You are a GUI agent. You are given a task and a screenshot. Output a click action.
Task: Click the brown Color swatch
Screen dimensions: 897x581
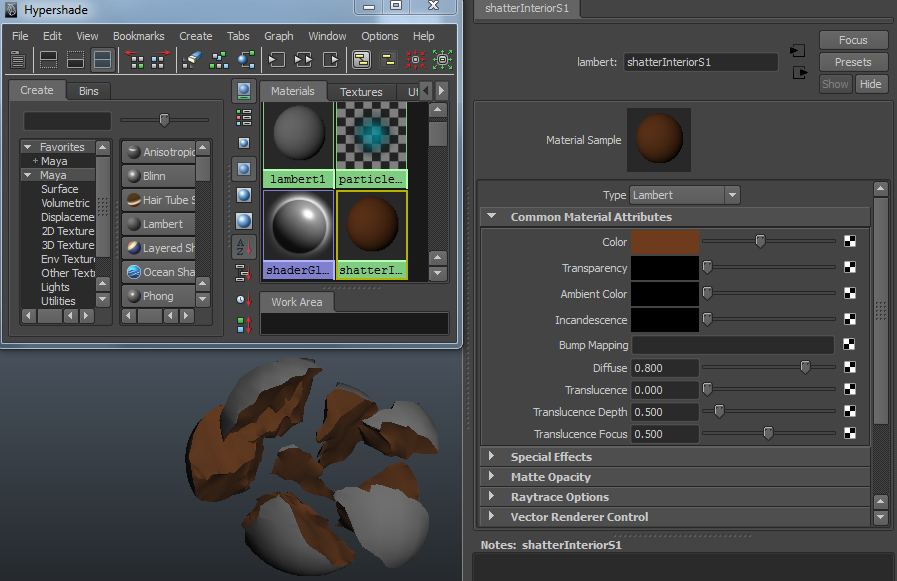pyautogui.click(x=665, y=241)
